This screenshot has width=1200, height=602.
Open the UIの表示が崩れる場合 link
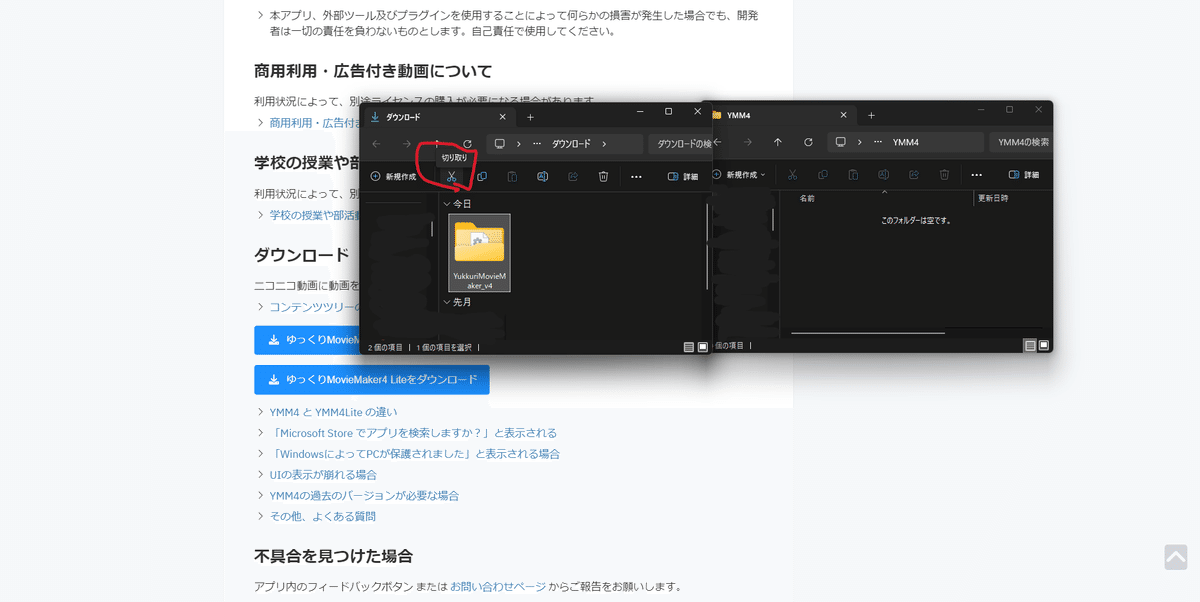click(323, 475)
